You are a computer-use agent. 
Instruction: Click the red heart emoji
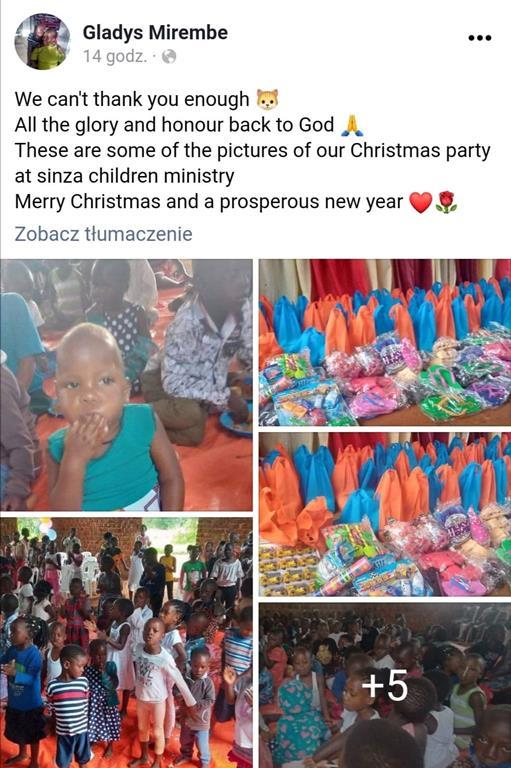(420, 202)
